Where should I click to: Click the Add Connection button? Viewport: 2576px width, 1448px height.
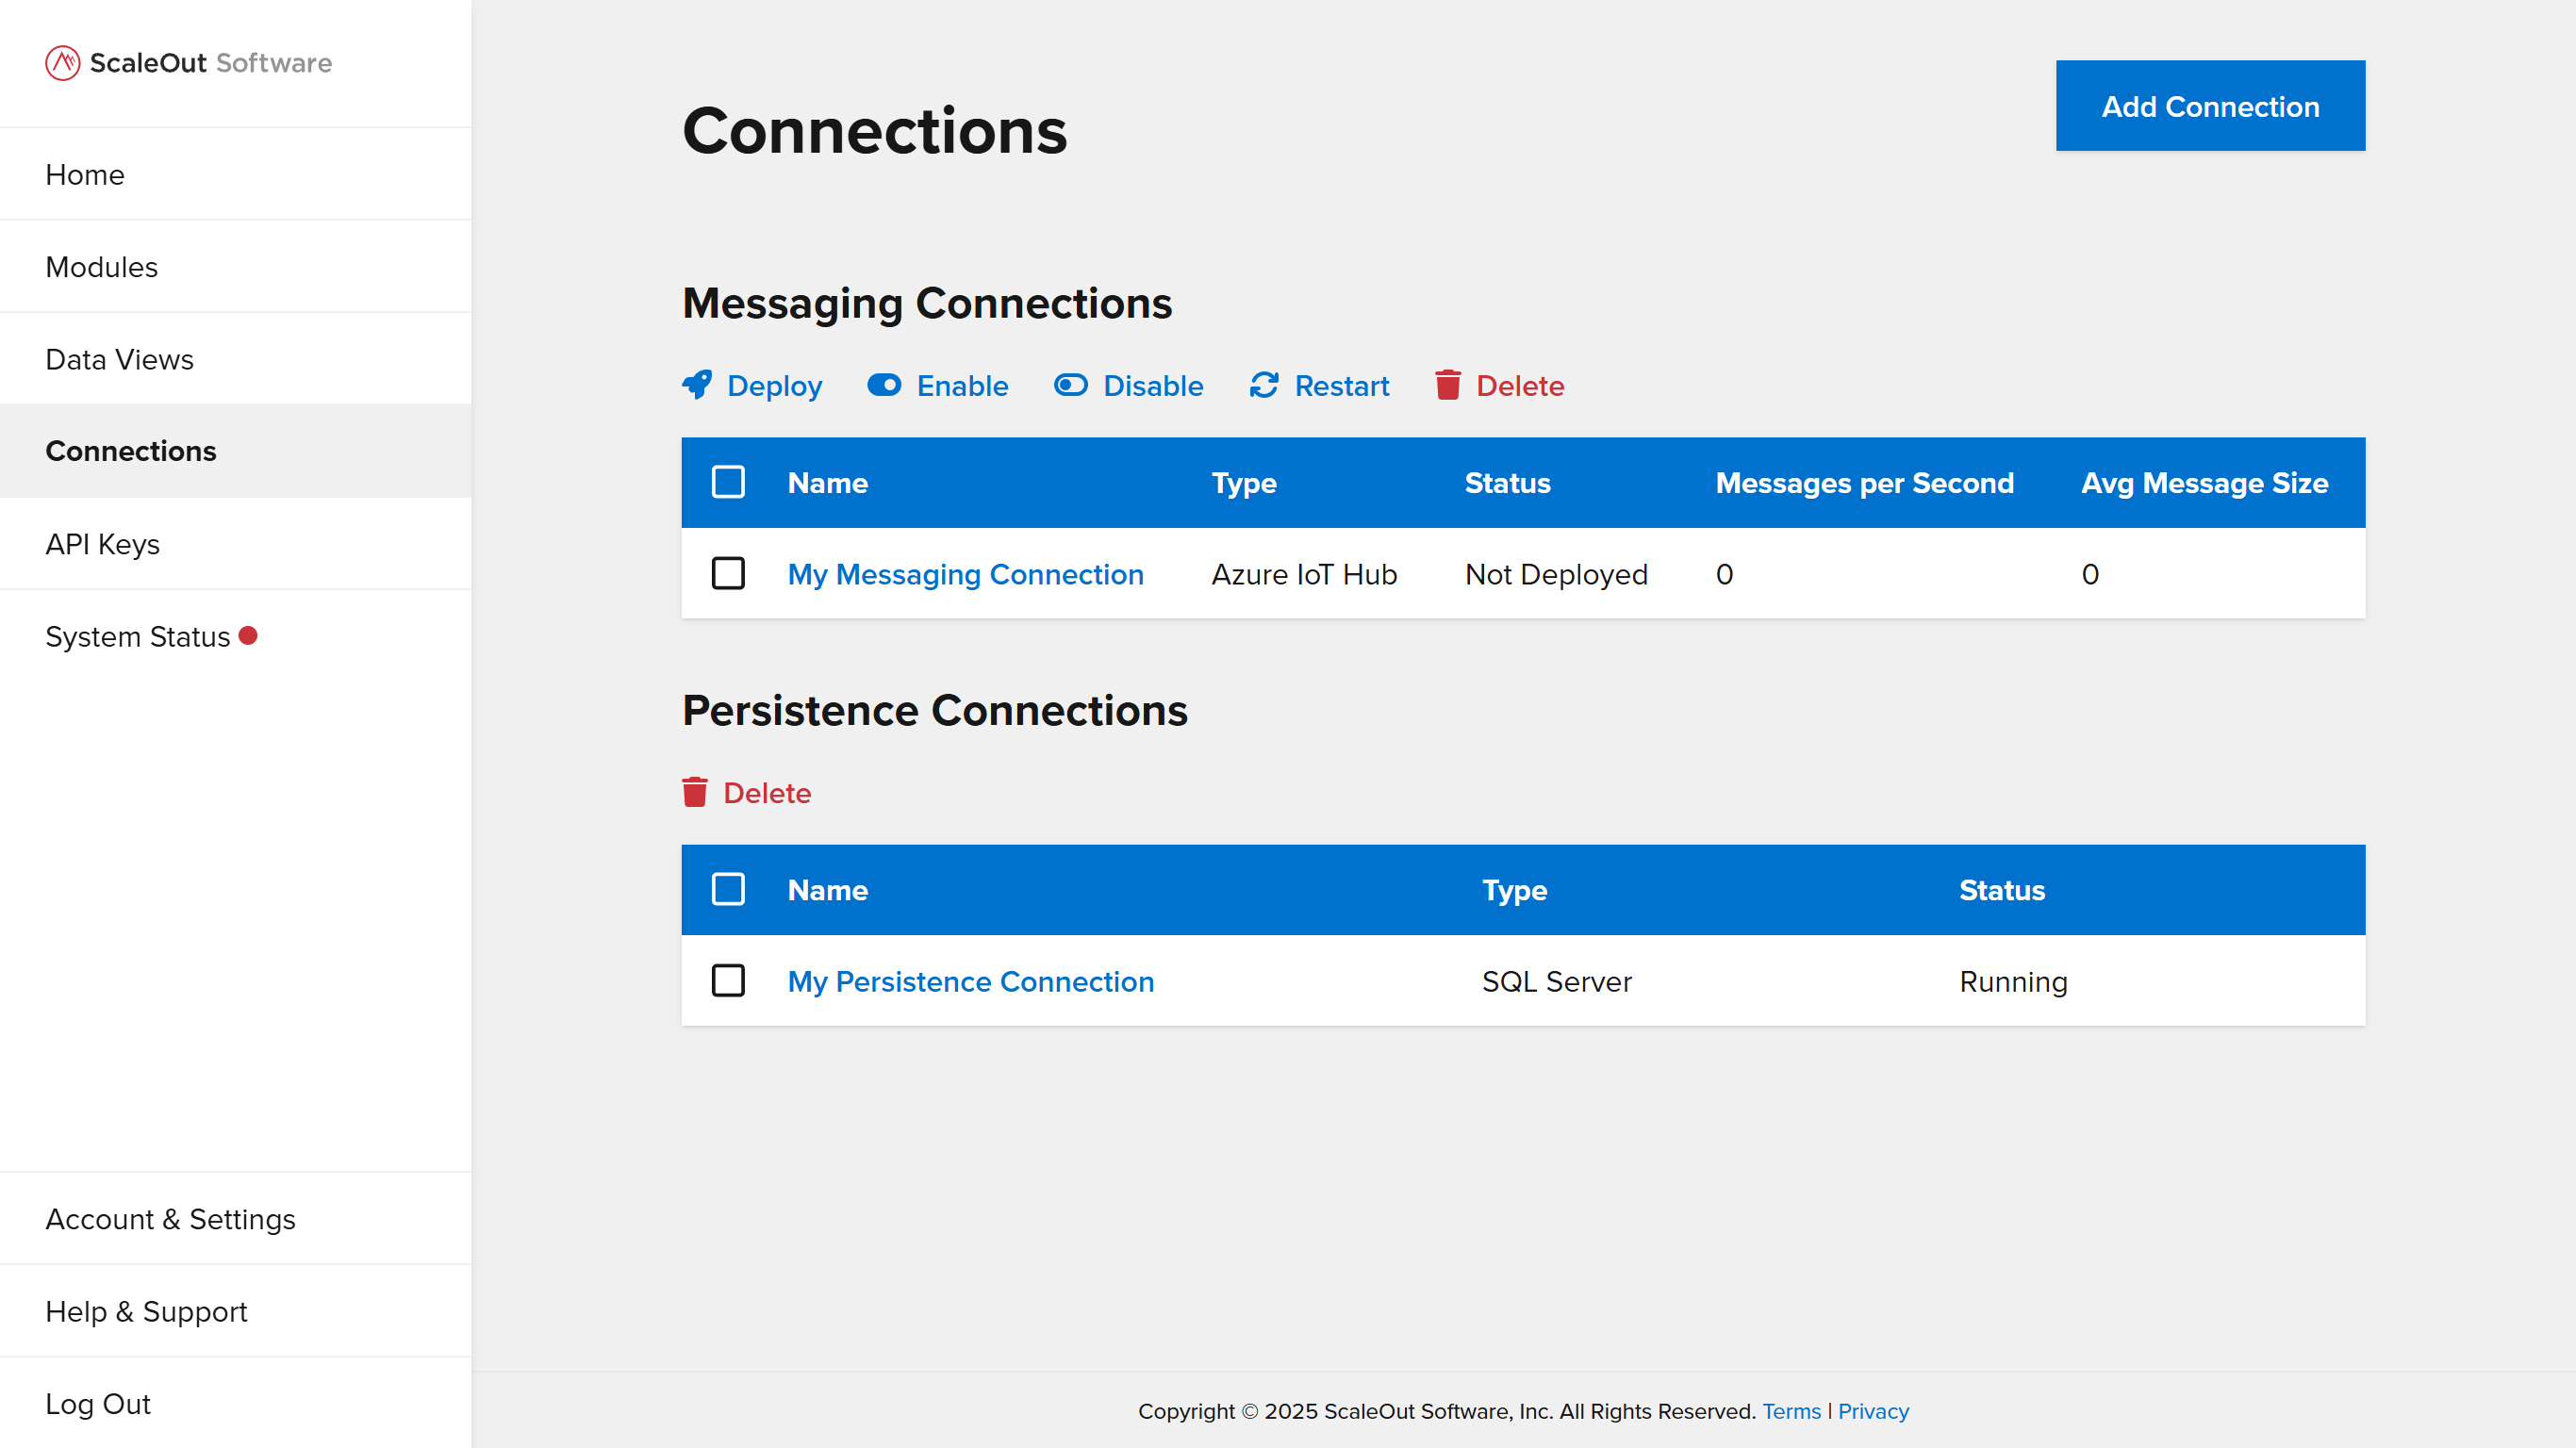coord(2210,106)
